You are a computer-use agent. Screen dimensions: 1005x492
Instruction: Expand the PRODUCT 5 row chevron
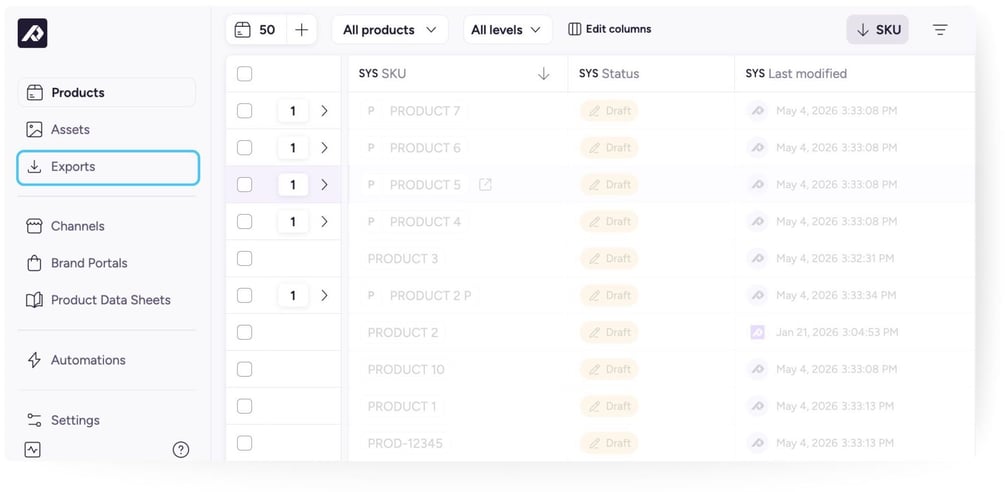click(324, 184)
